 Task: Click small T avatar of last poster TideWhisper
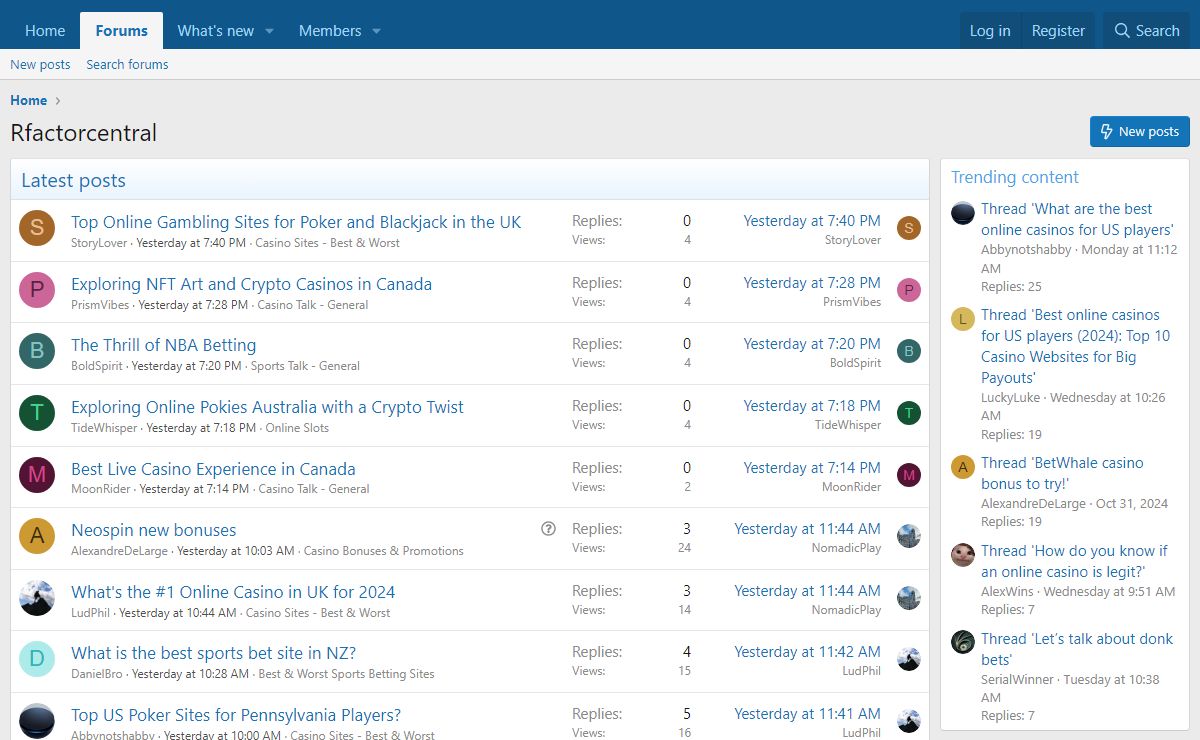coord(909,413)
